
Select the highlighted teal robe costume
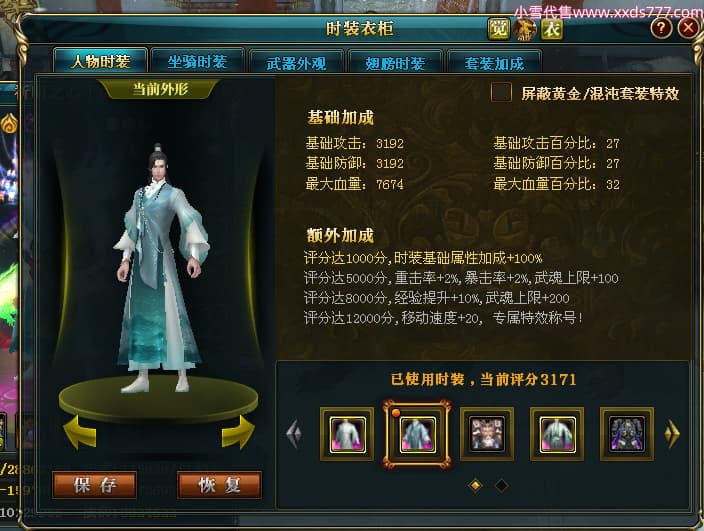[x=417, y=434]
